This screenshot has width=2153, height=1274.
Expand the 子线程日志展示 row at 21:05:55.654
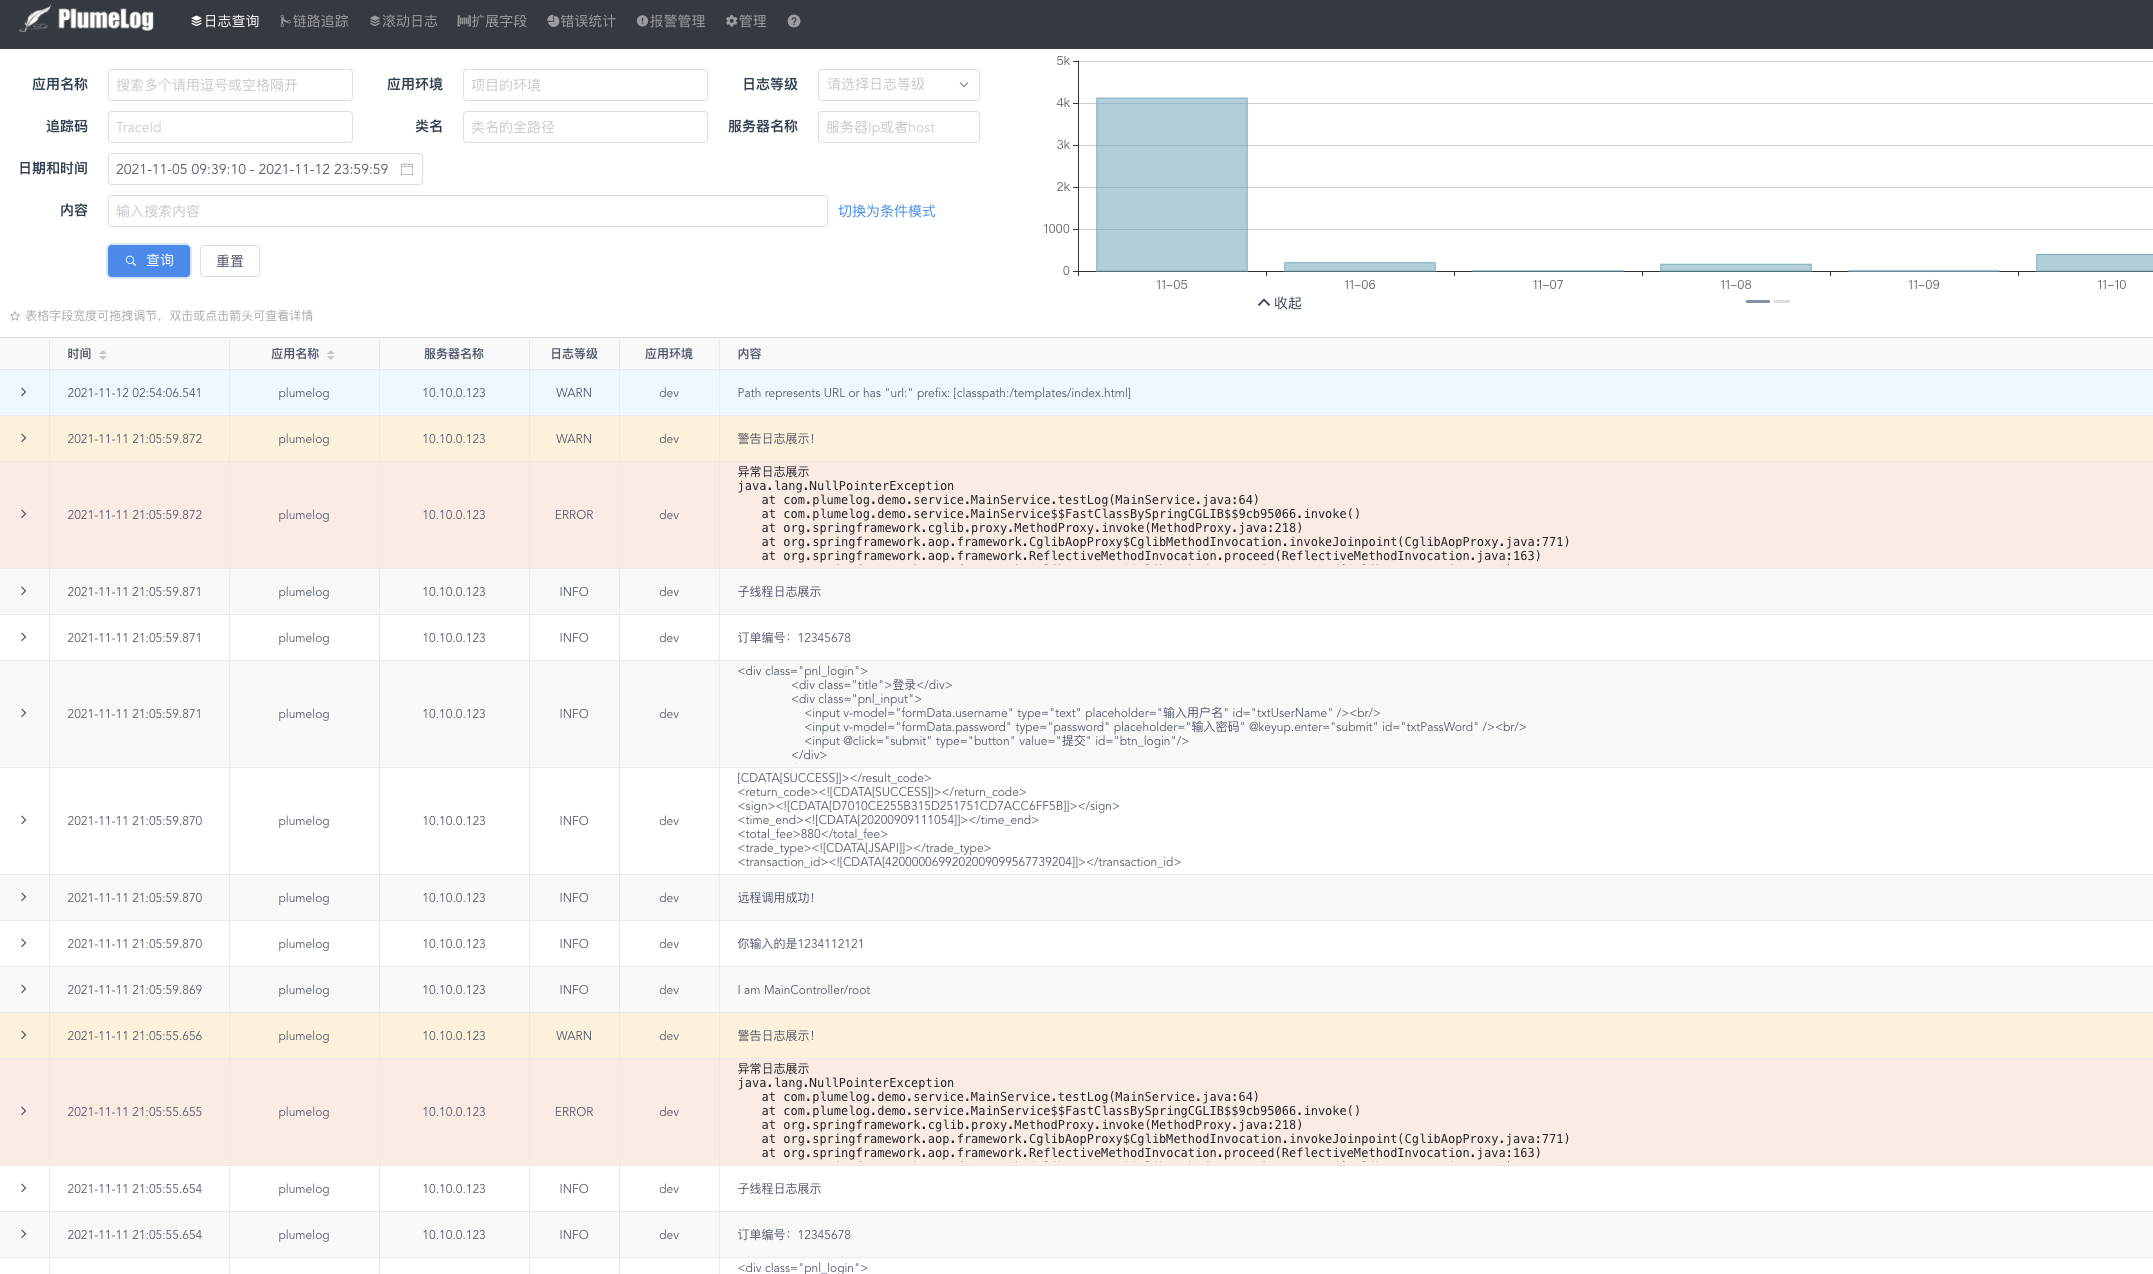[24, 1188]
